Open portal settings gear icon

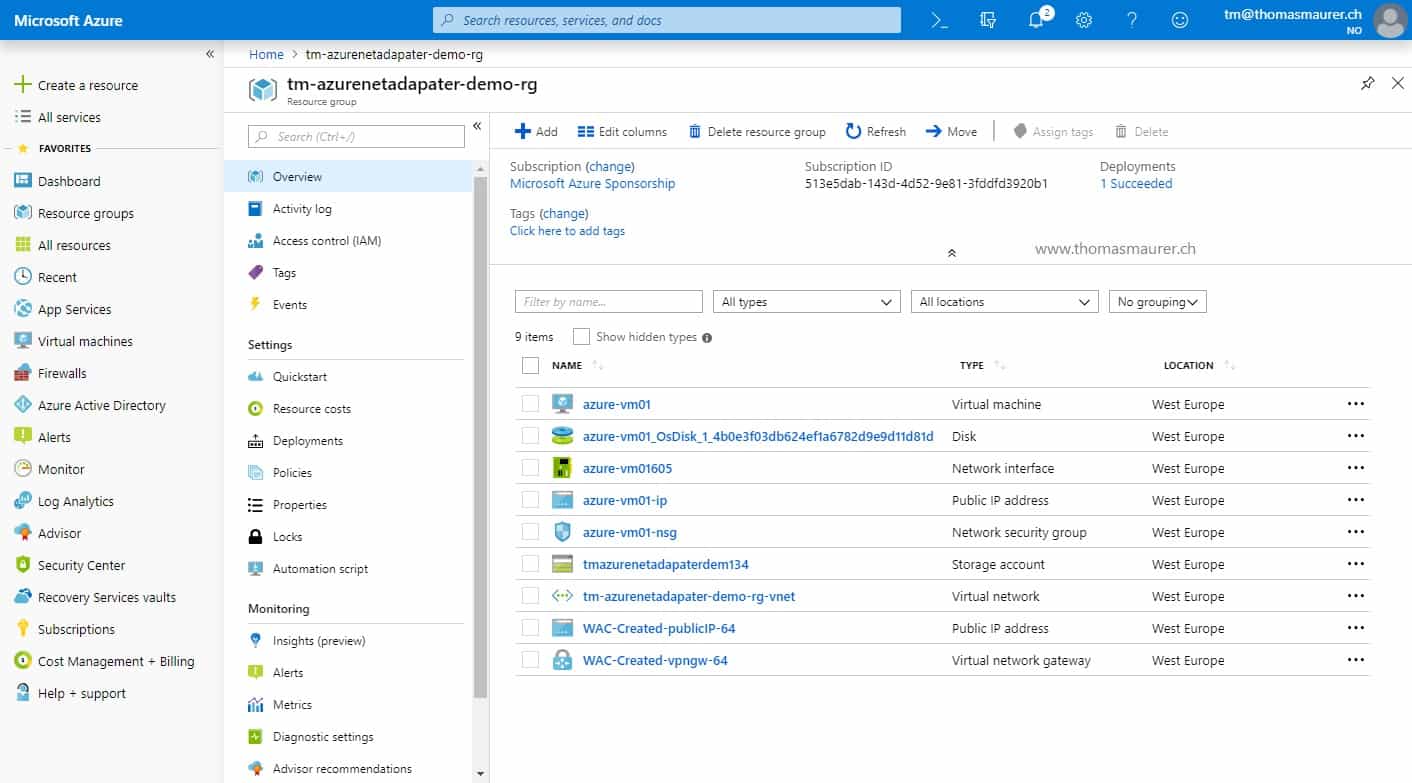pyautogui.click(x=1084, y=20)
